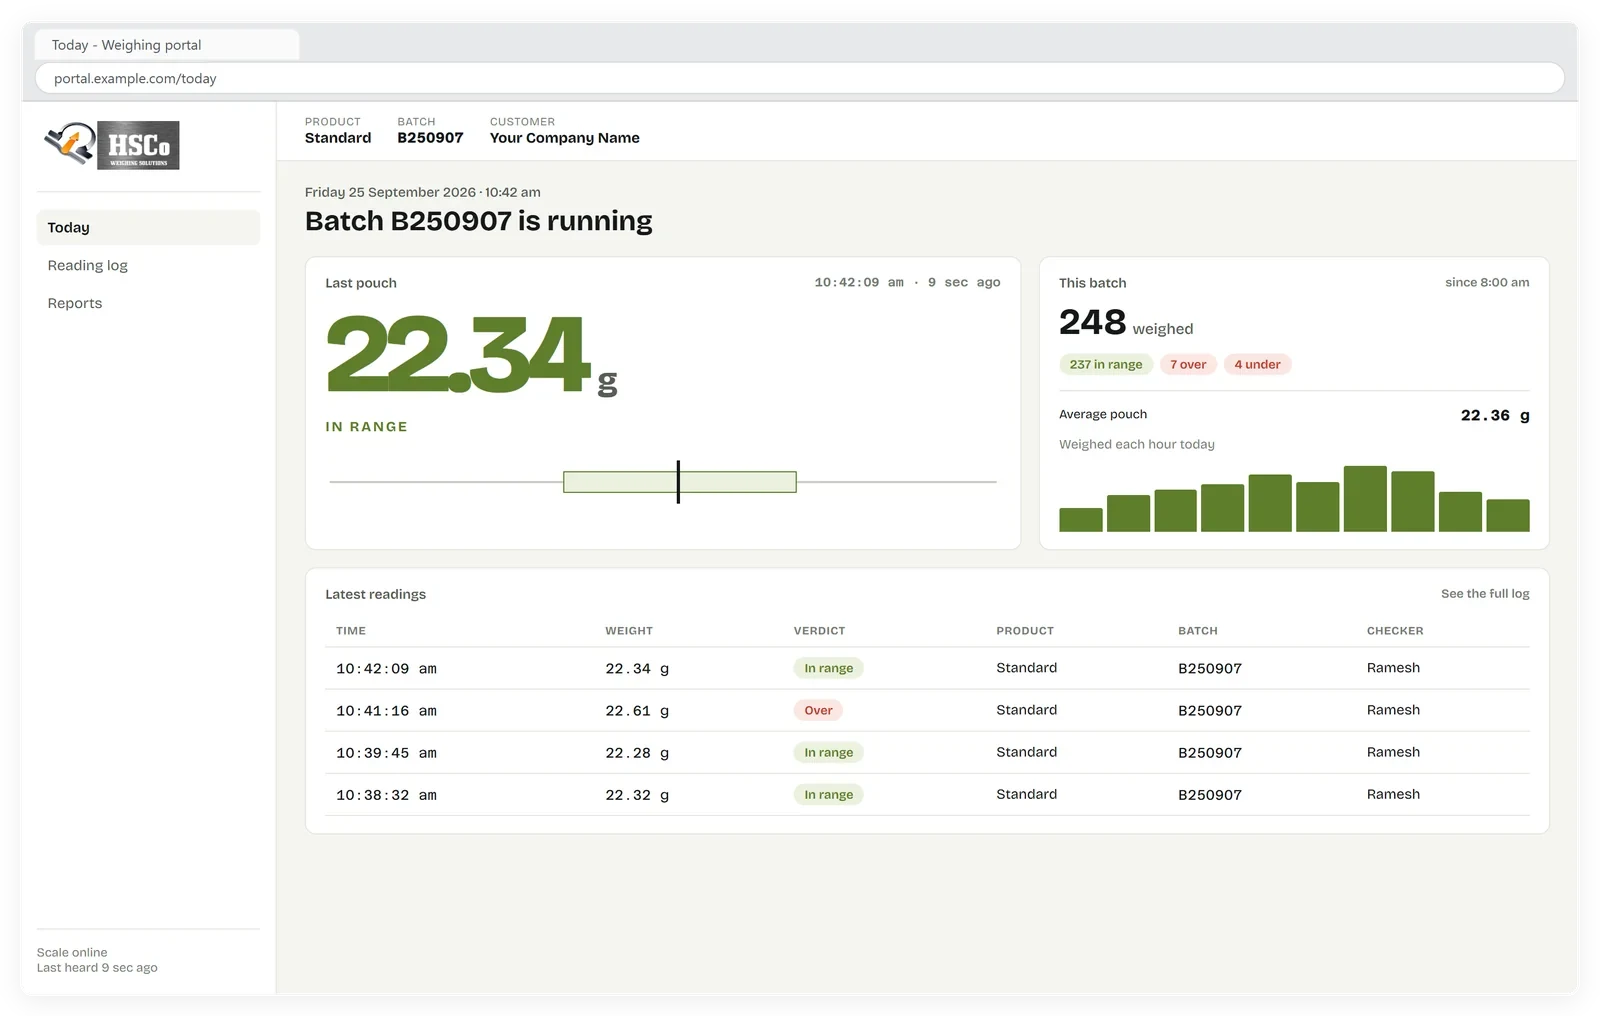Click the PRODUCT column header
Screen dimensions: 1600x1016
[1025, 631]
